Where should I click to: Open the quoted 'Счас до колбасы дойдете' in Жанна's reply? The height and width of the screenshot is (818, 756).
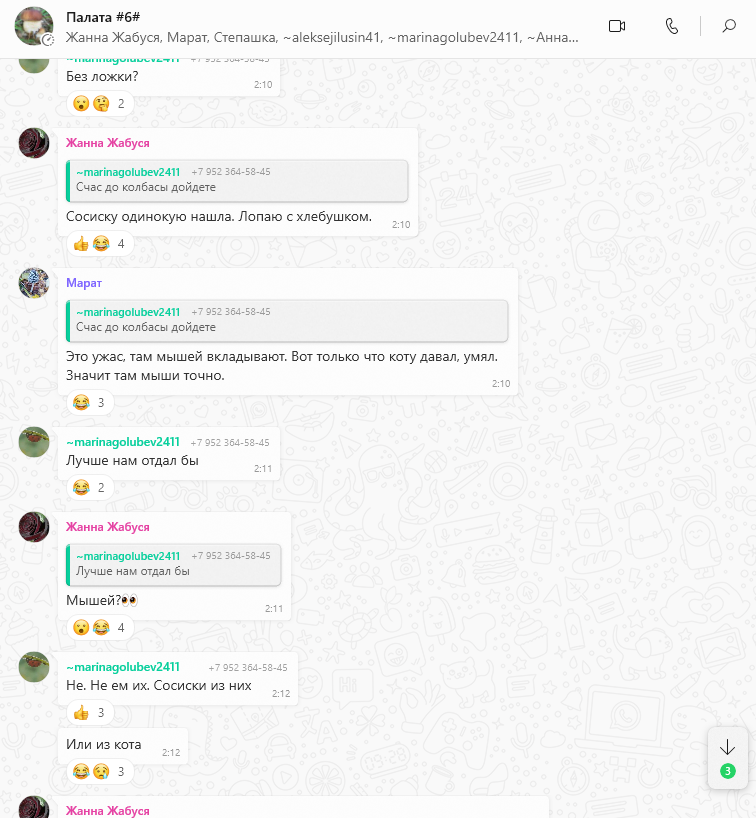point(237,181)
